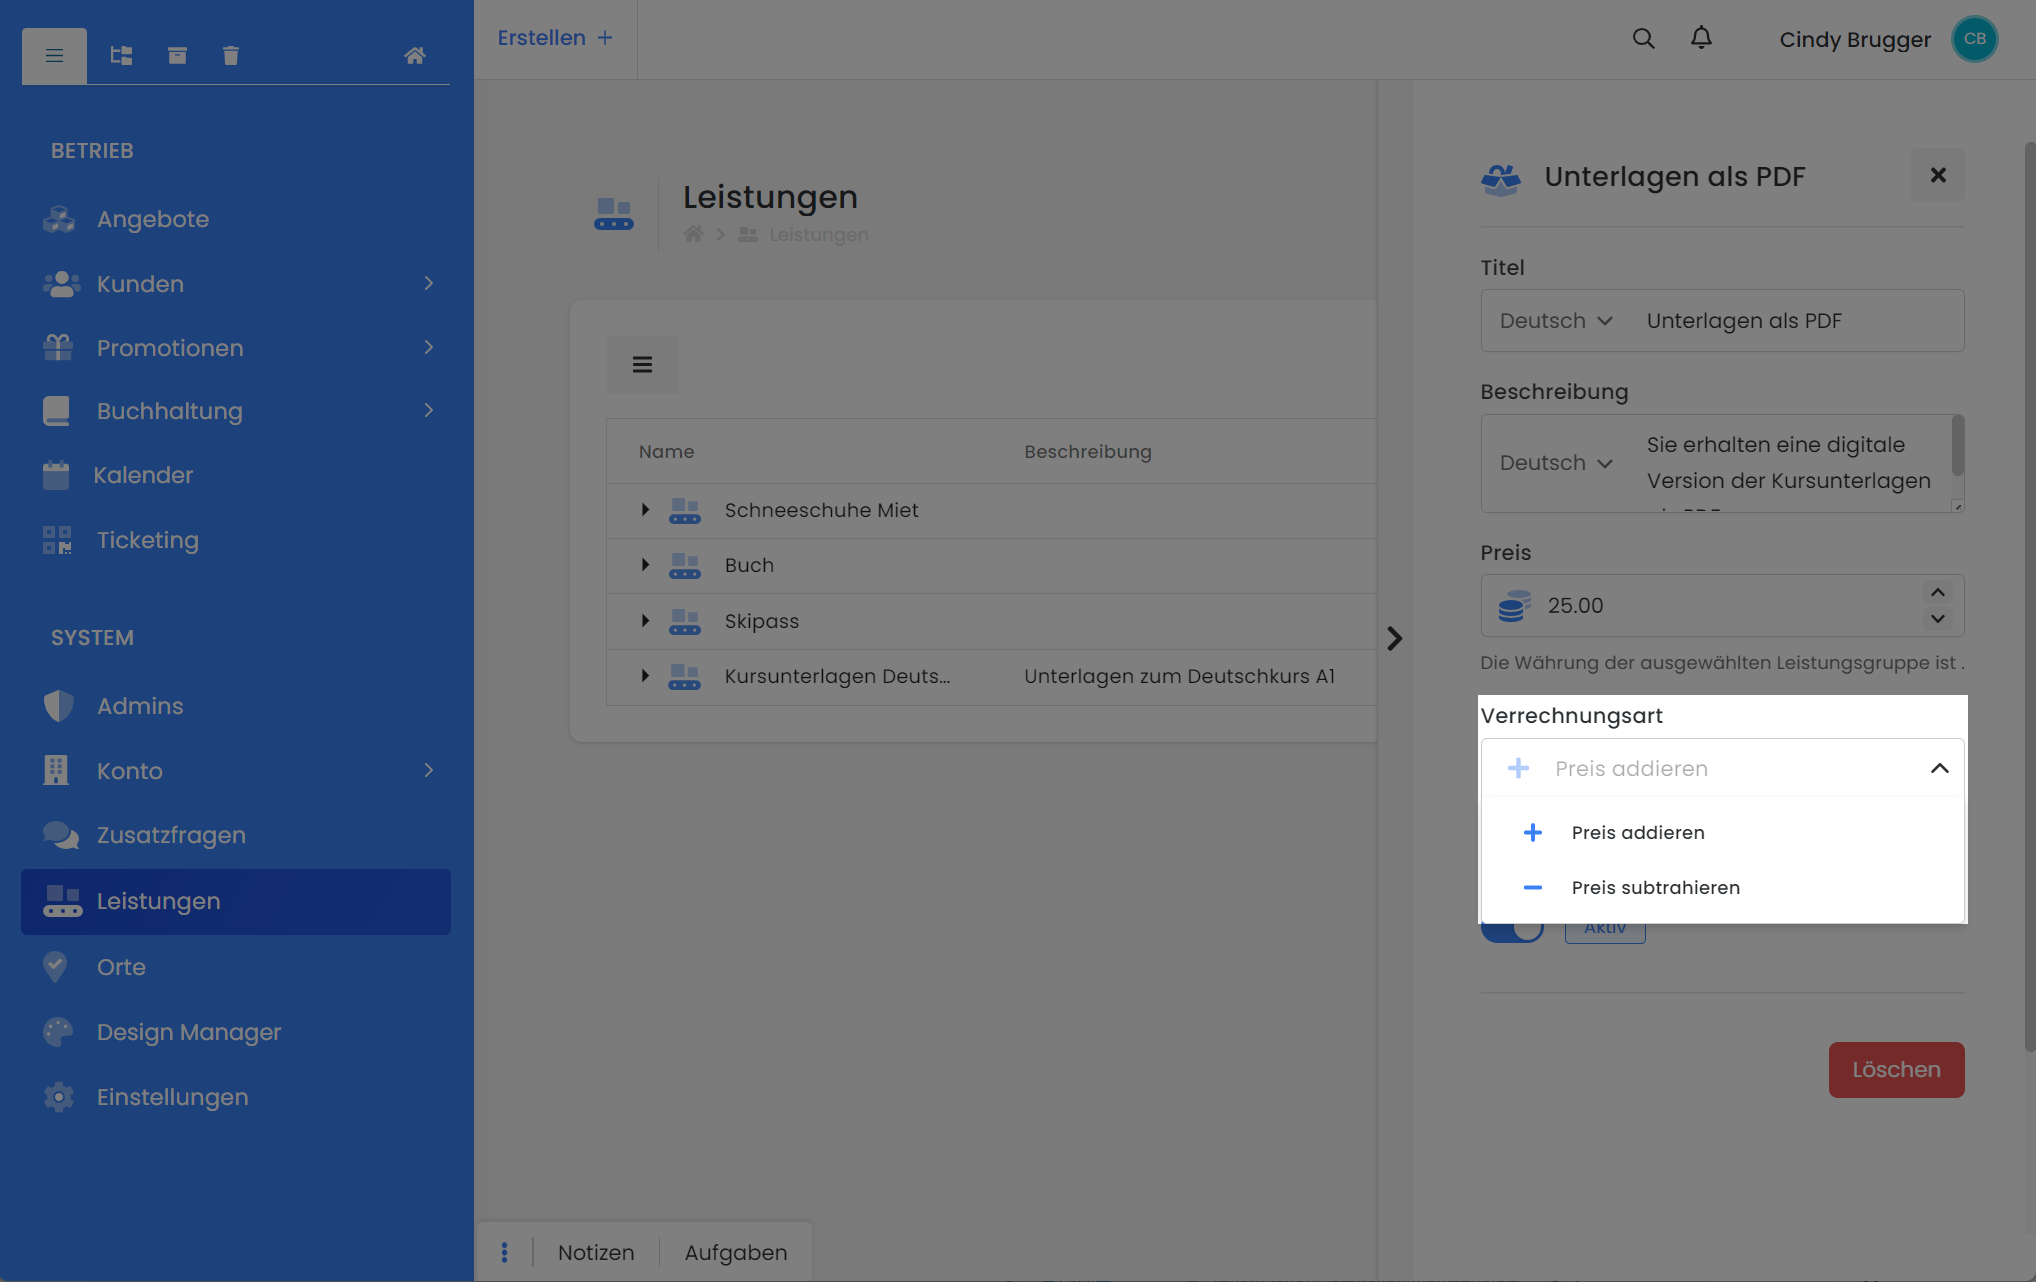Click Erstellen plus button
Image resolution: width=2036 pixels, height=1282 pixels.
[555, 38]
